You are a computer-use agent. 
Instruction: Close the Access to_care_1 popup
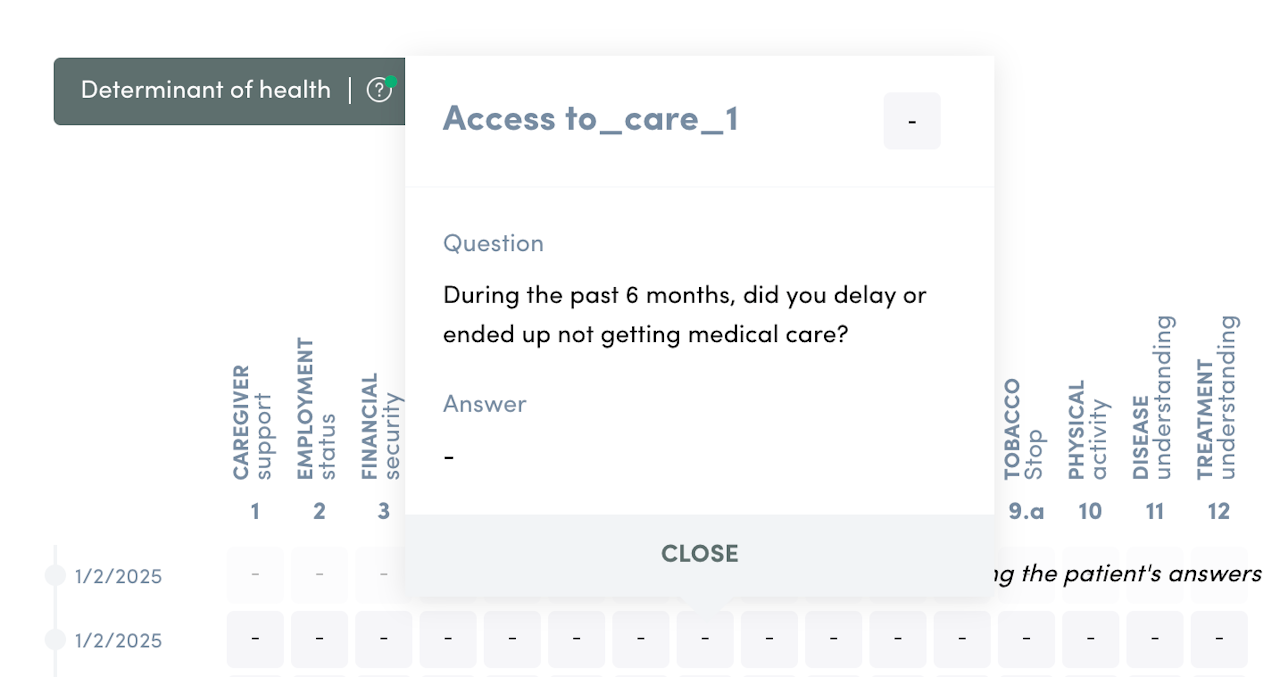coord(699,553)
